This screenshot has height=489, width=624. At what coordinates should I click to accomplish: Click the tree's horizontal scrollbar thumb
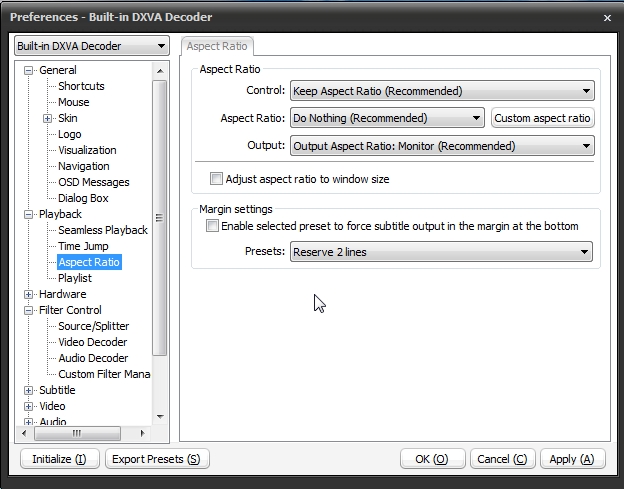coord(76,433)
